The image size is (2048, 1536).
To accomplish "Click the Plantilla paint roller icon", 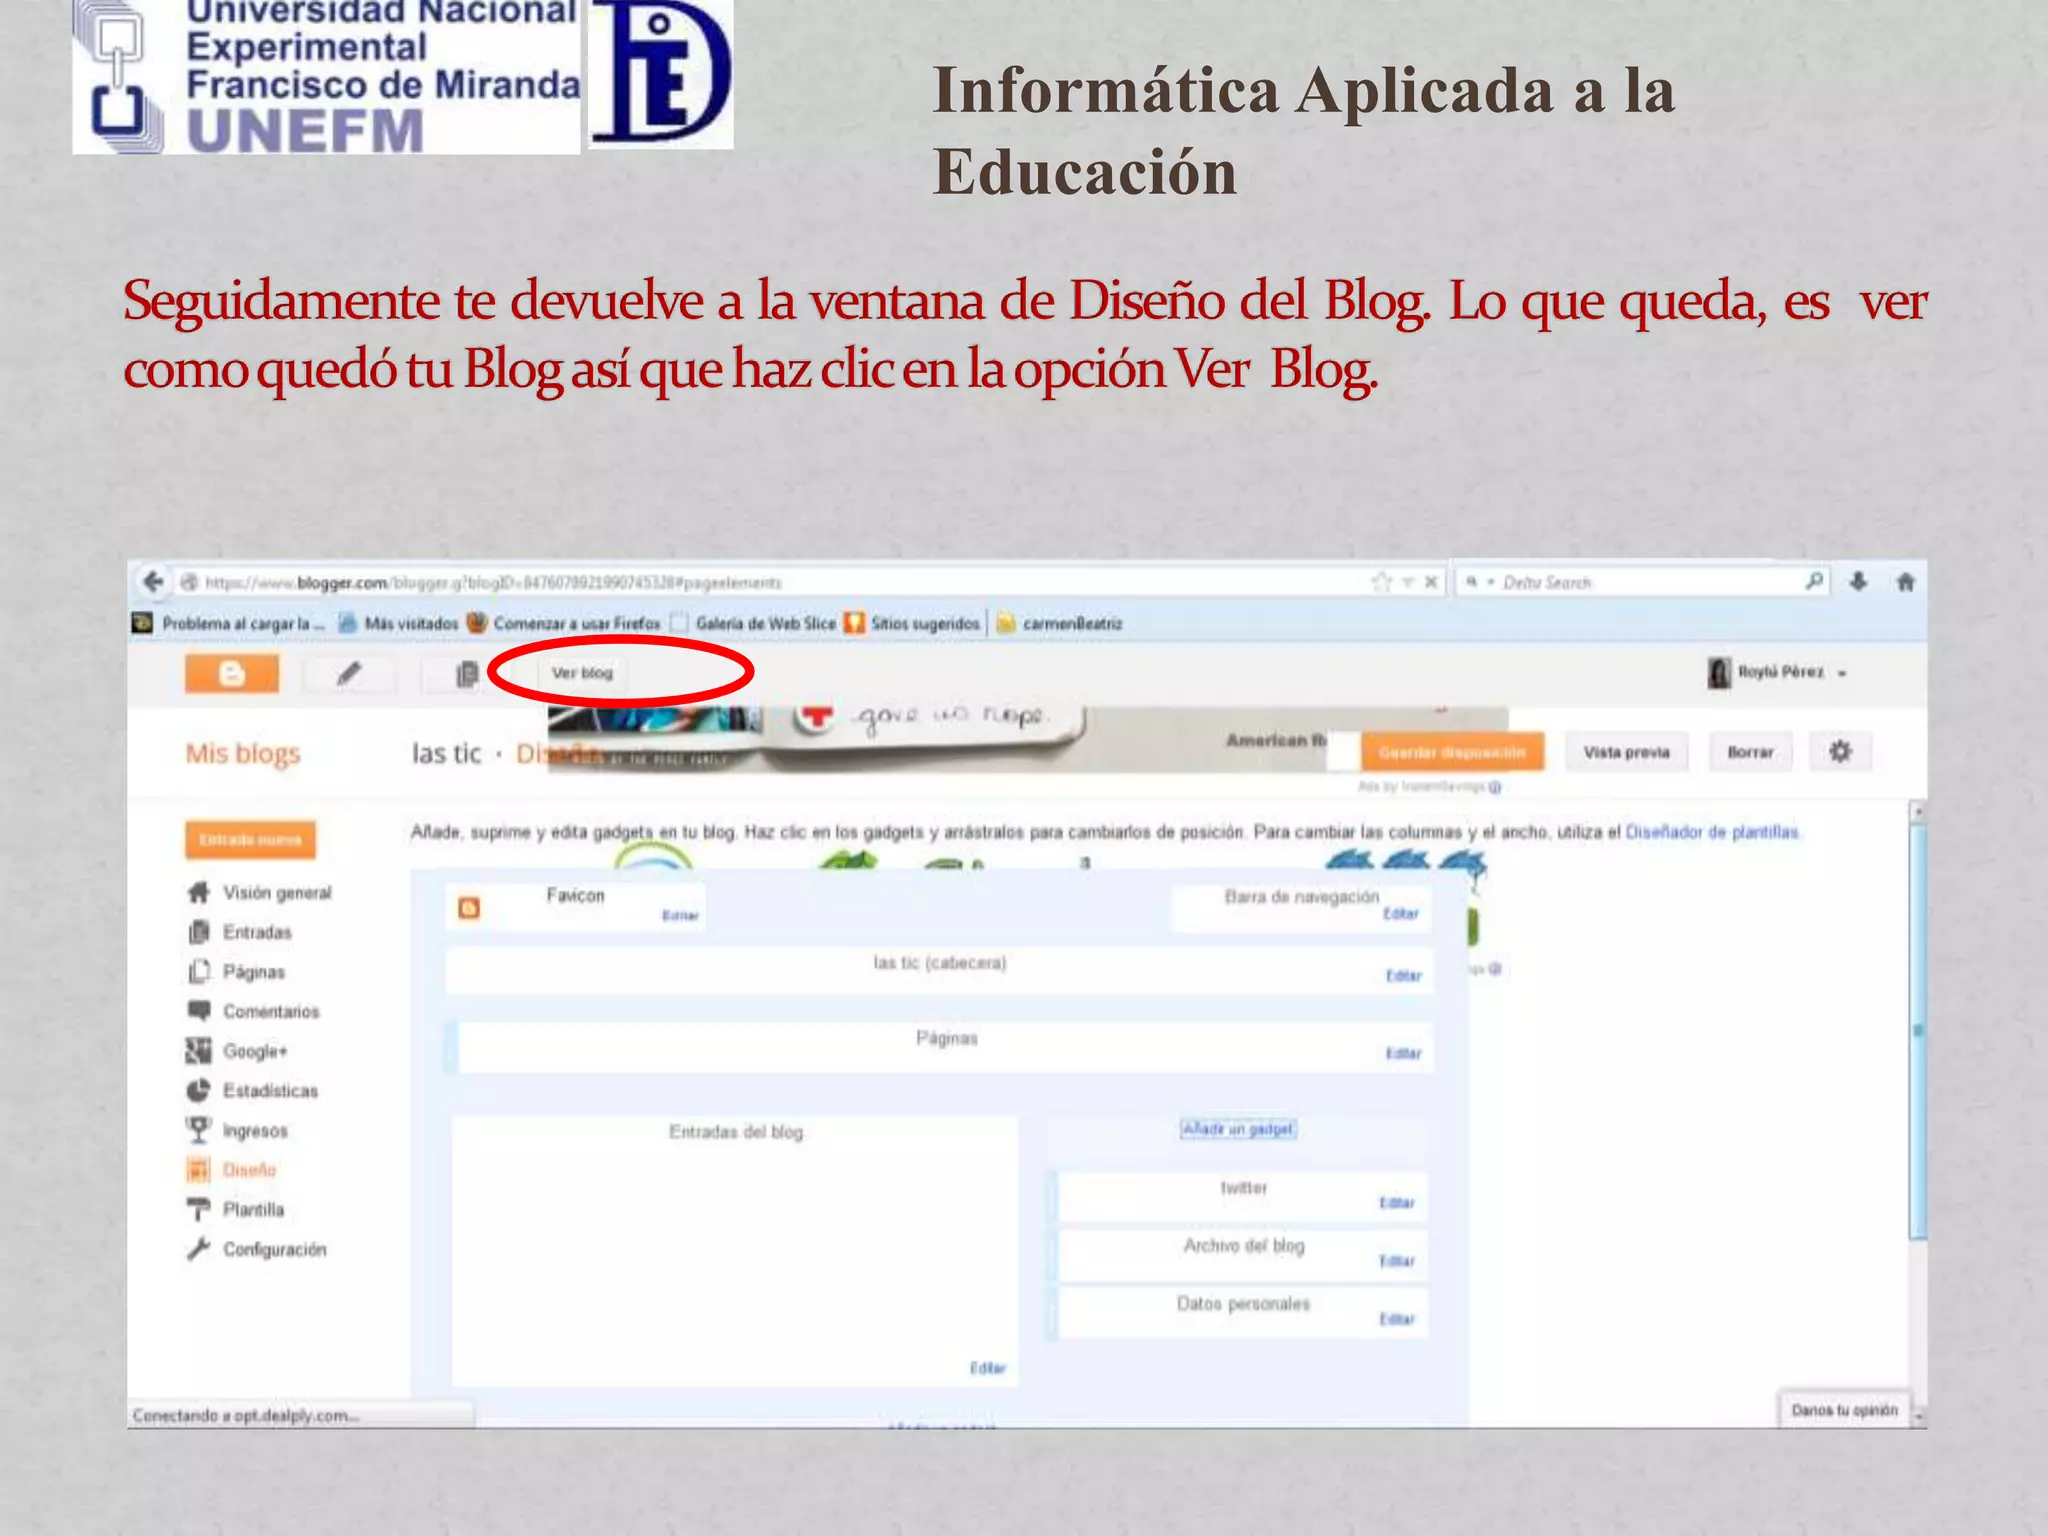I will [199, 1209].
